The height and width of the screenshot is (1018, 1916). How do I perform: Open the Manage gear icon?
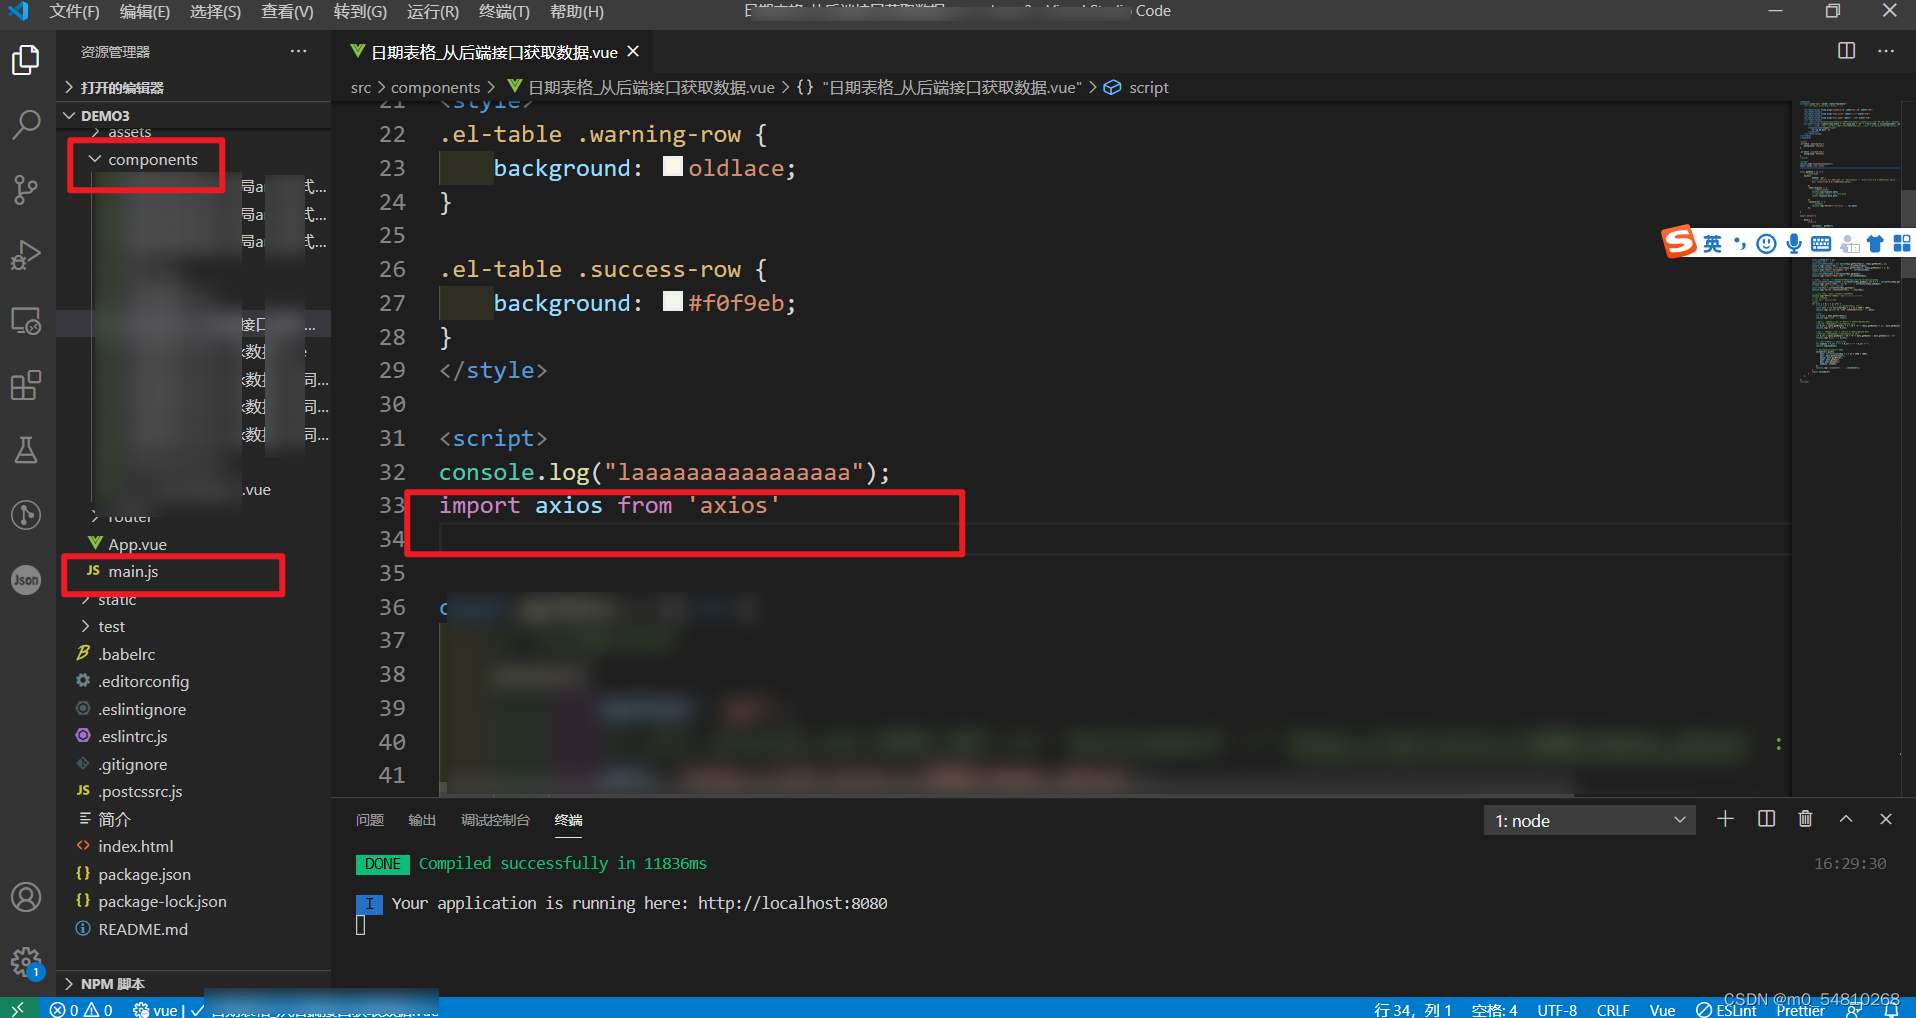tap(26, 963)
